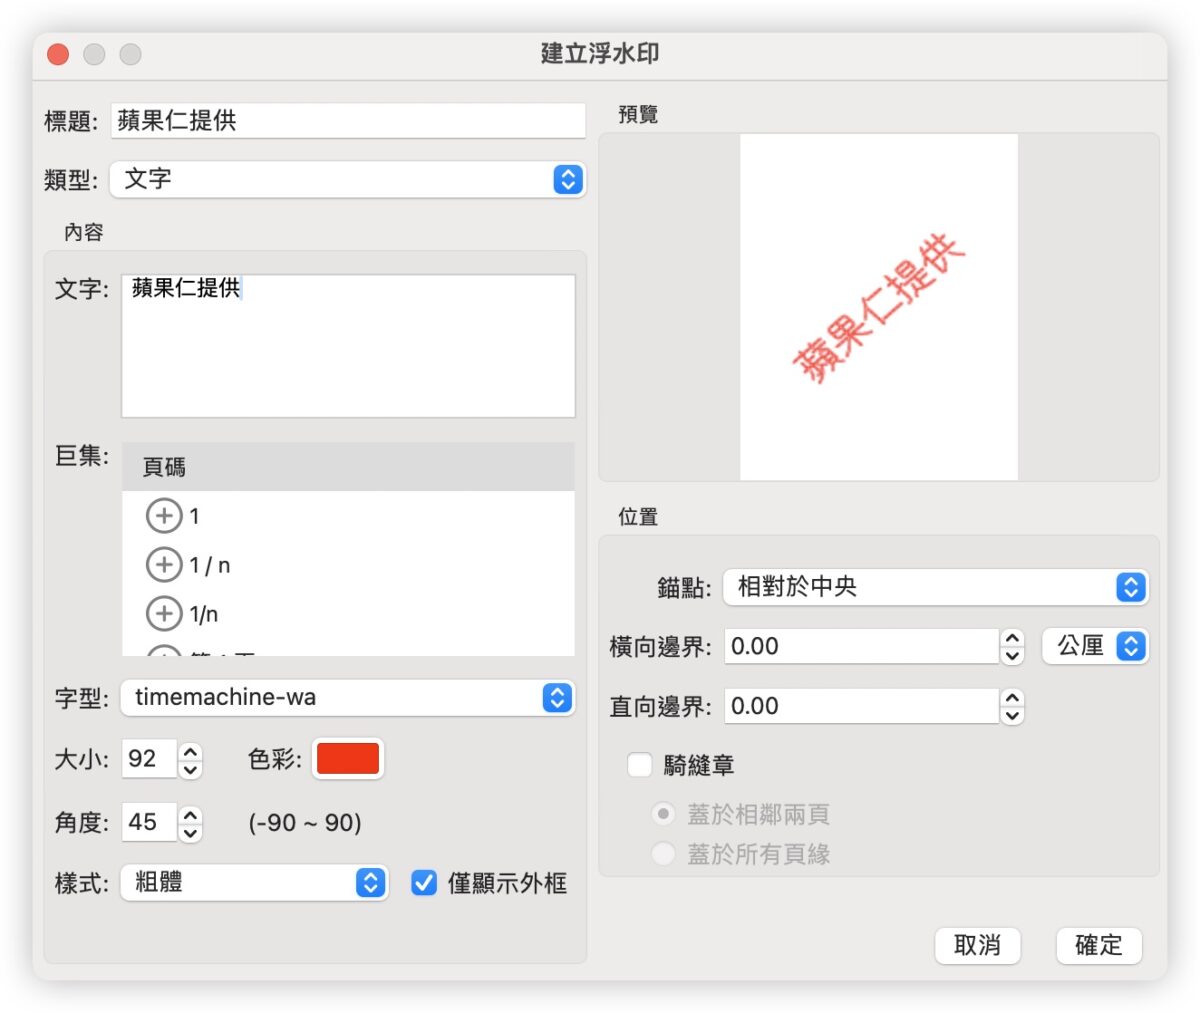Click the plus icon beside macro "1"
This screenshot has width=1200, height=1013.
164,516
